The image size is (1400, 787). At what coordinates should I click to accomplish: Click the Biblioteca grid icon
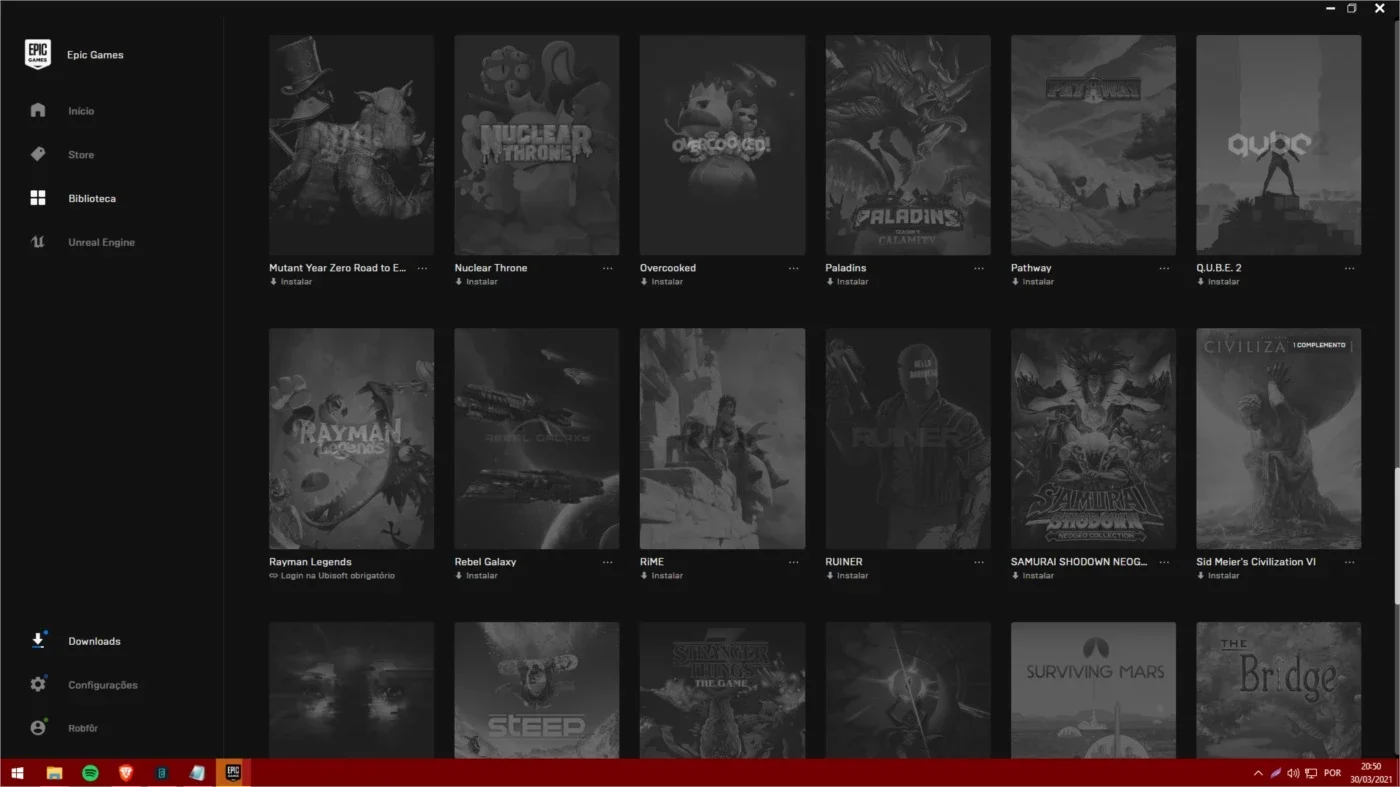38,198
